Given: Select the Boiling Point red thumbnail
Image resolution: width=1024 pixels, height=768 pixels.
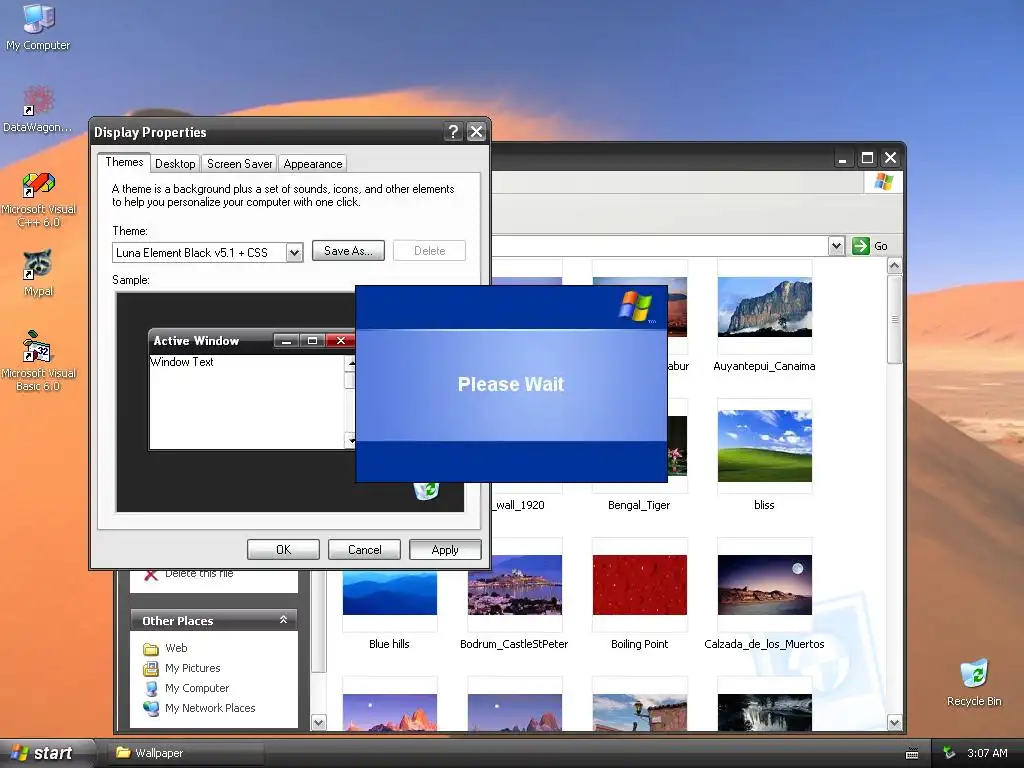Looking at the screenshot, I should coord(639,585).
